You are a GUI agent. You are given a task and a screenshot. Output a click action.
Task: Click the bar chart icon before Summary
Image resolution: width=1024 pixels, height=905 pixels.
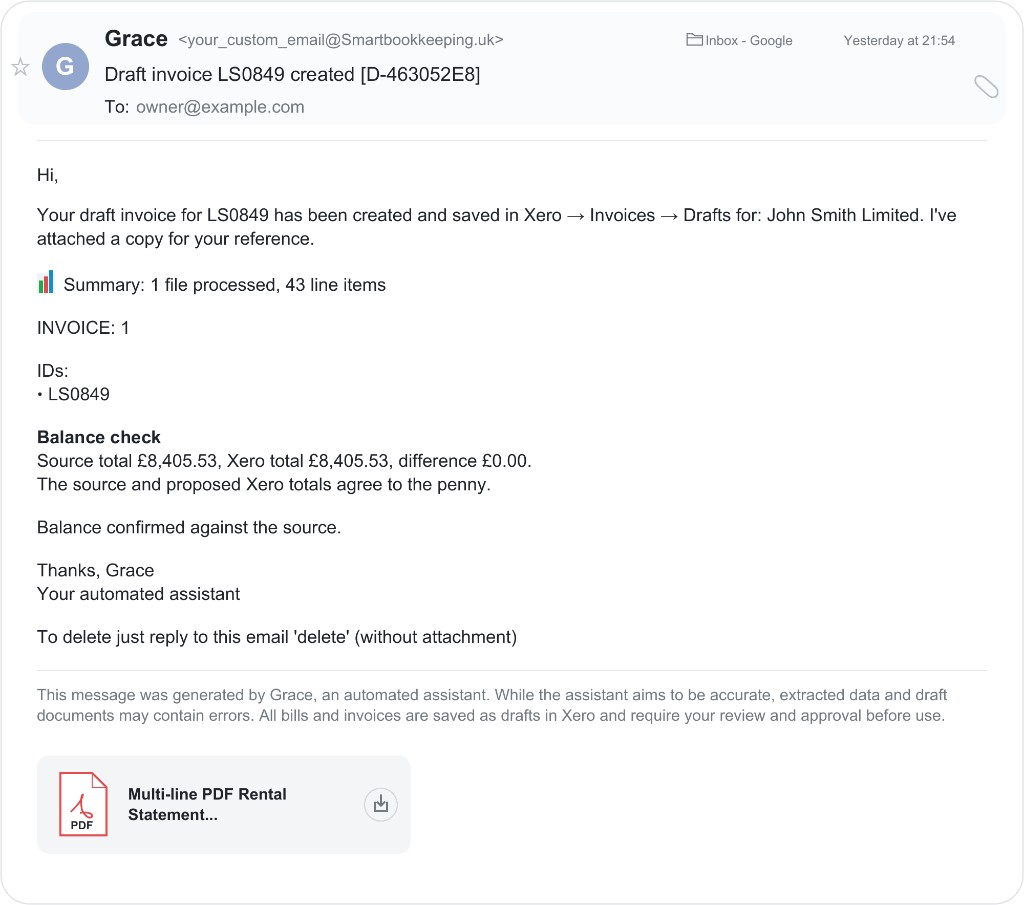click(x=46, y=283)
